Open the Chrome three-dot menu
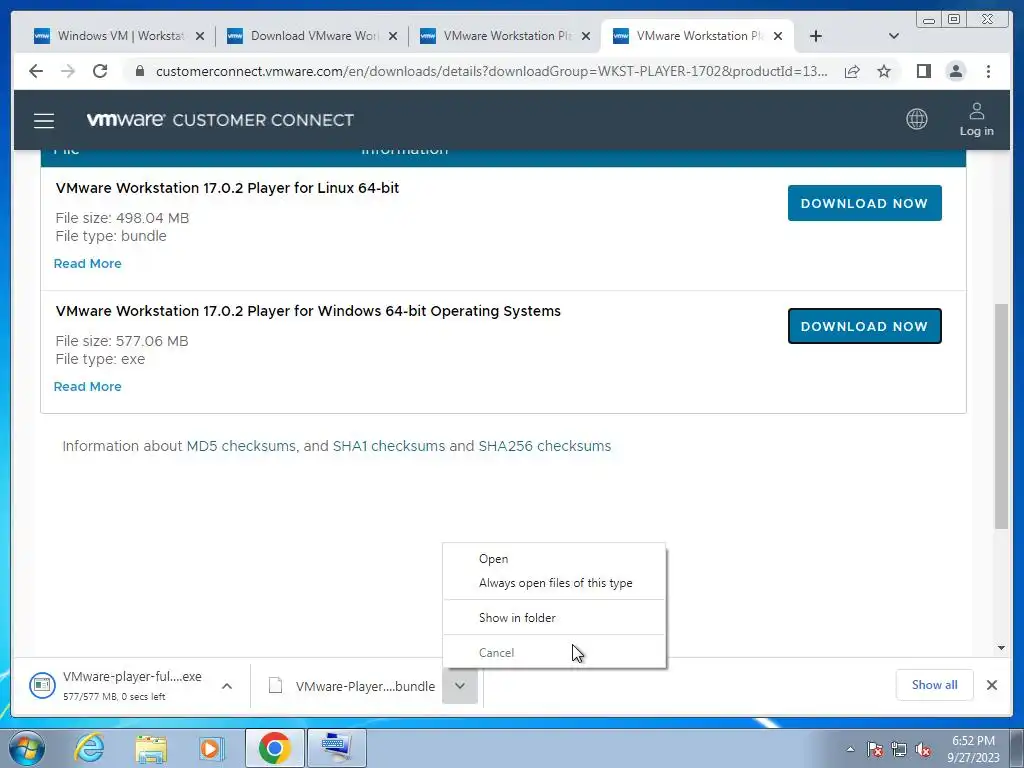This screenshot has height=768, width=1024. 988,71
